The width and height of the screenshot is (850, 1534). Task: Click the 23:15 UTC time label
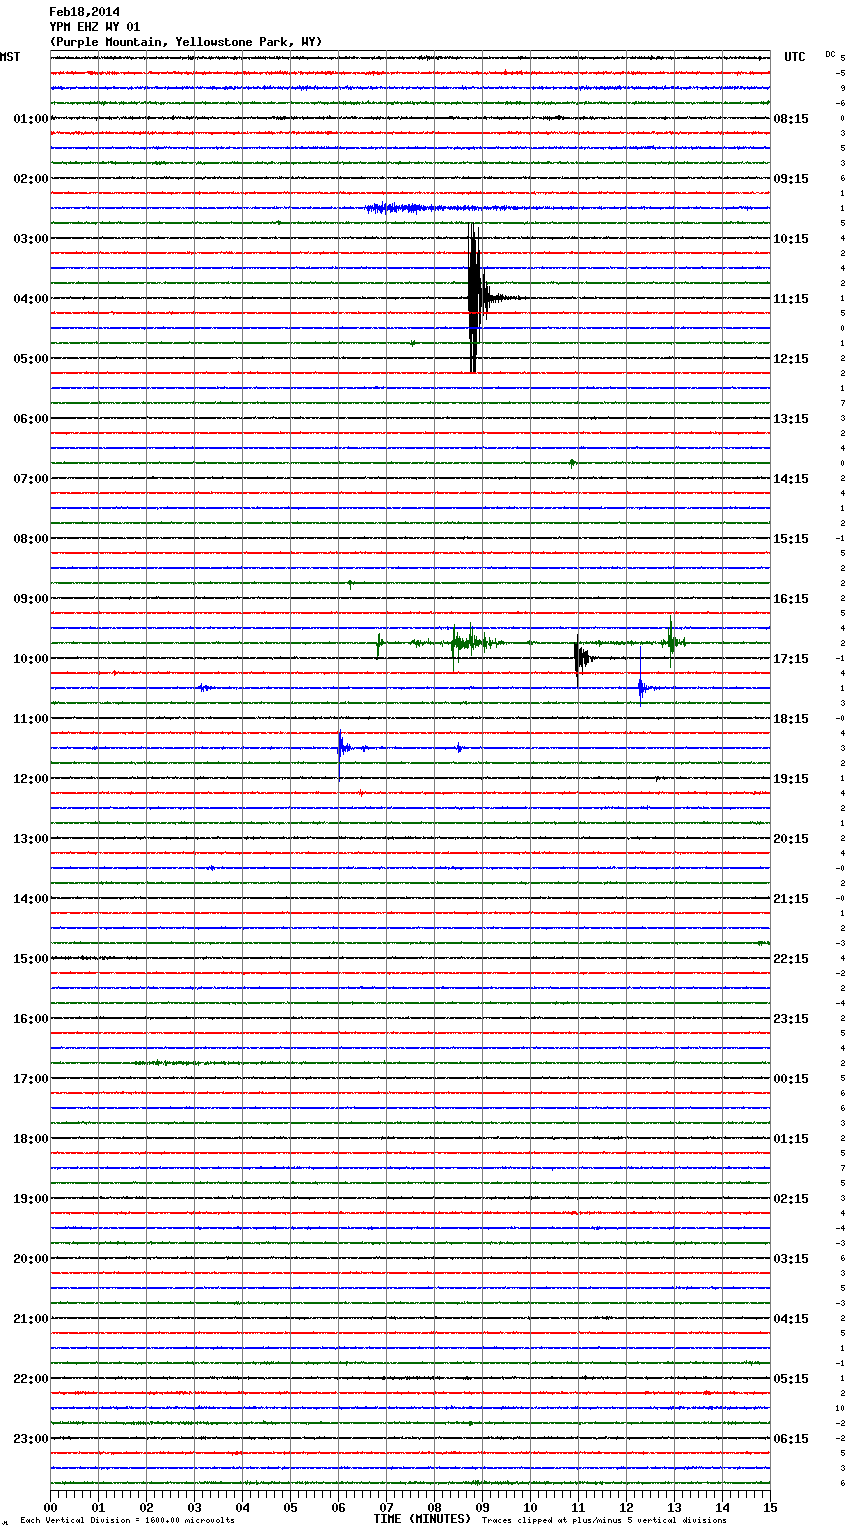791,1019
